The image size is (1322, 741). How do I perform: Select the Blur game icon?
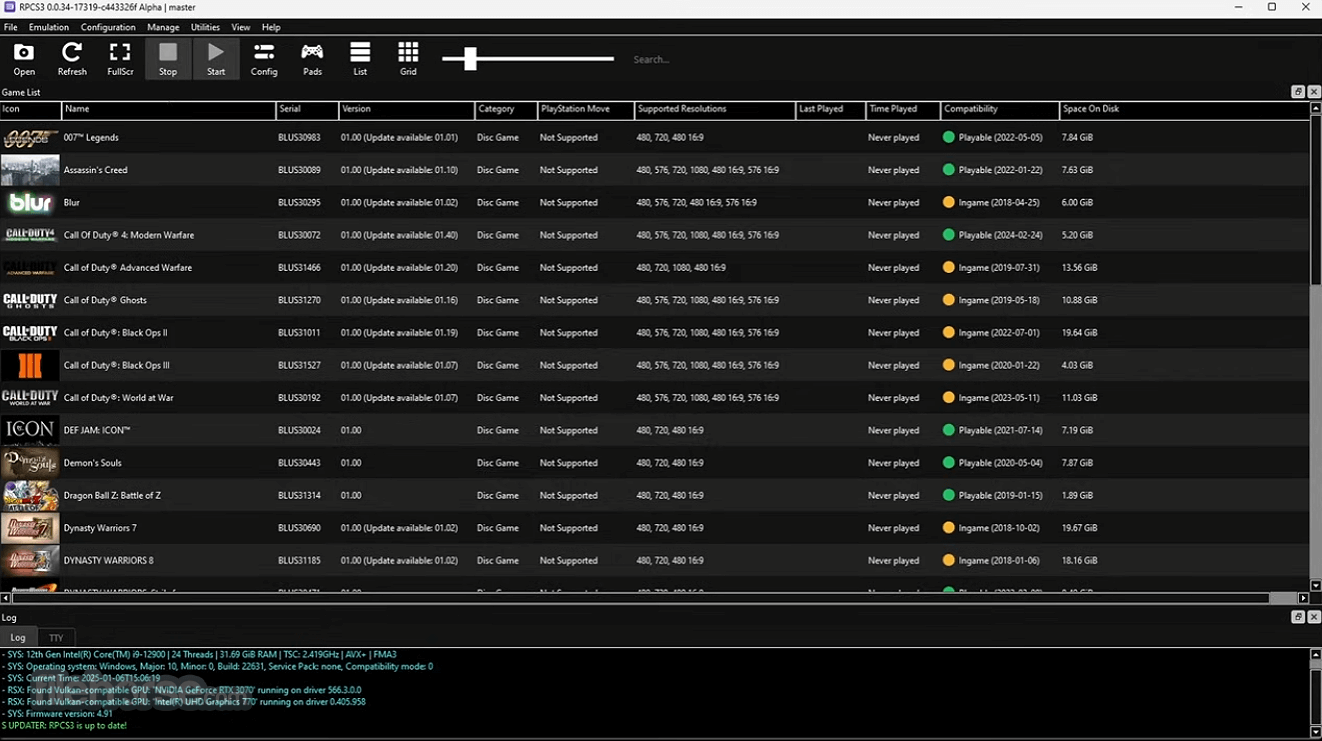30,203
